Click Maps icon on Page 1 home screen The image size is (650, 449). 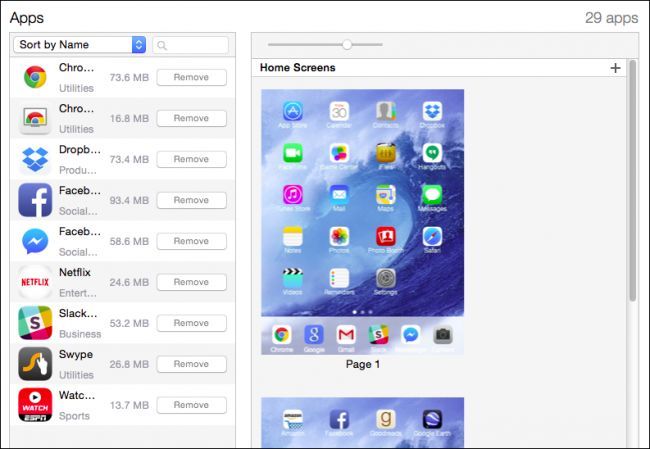click(386, 194)
